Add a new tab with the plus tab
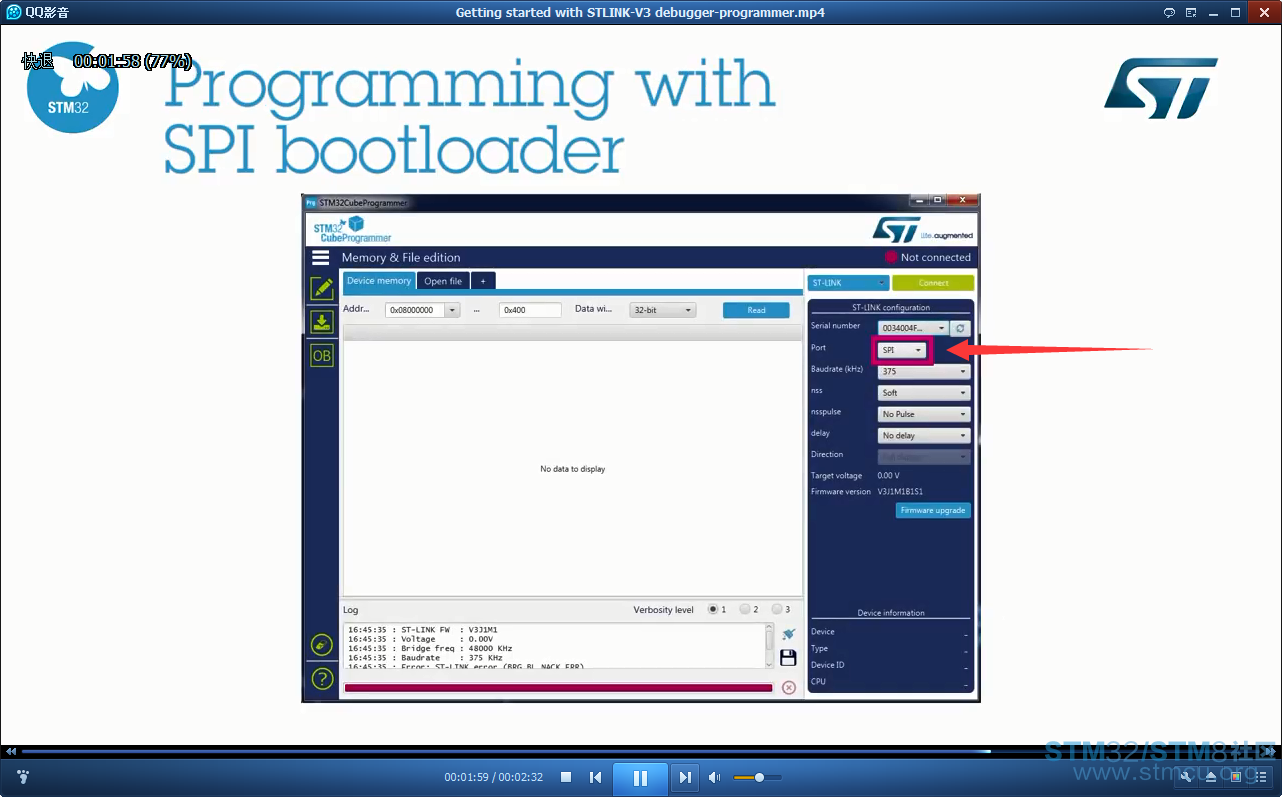Screen dimensions: 1282x797 483,281
